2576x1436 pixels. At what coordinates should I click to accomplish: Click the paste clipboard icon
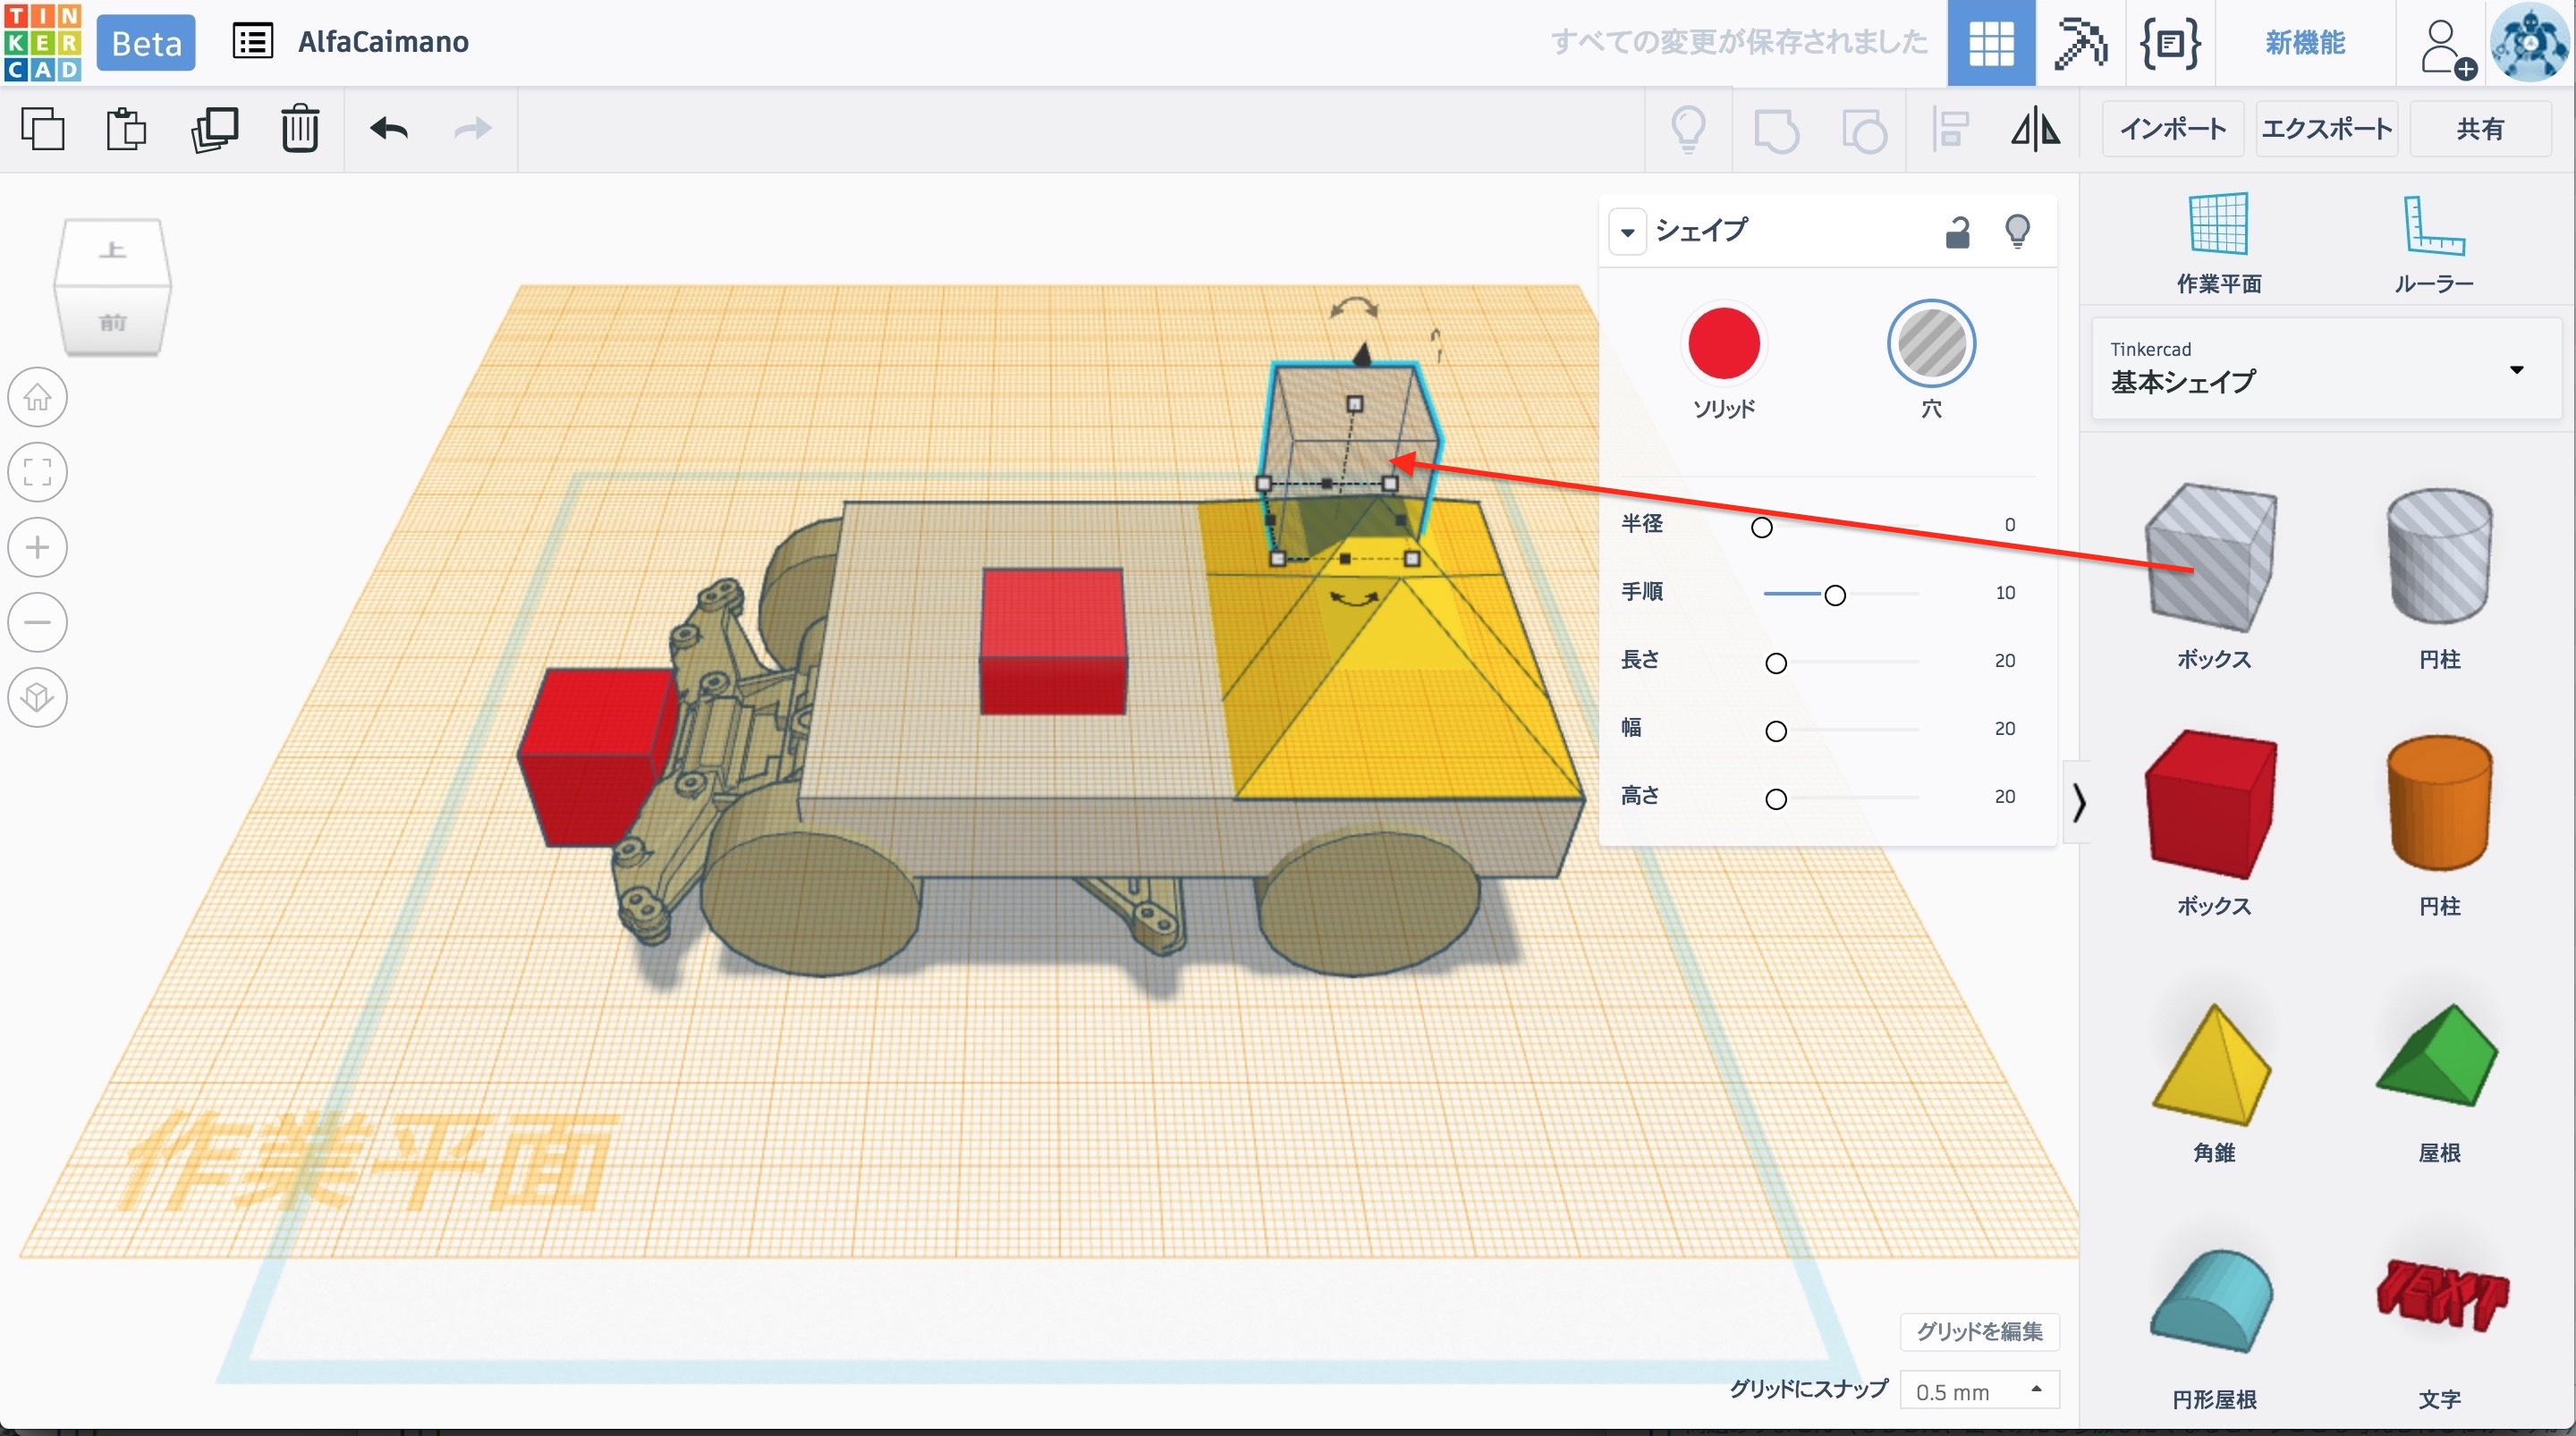[x=126, y=129]
